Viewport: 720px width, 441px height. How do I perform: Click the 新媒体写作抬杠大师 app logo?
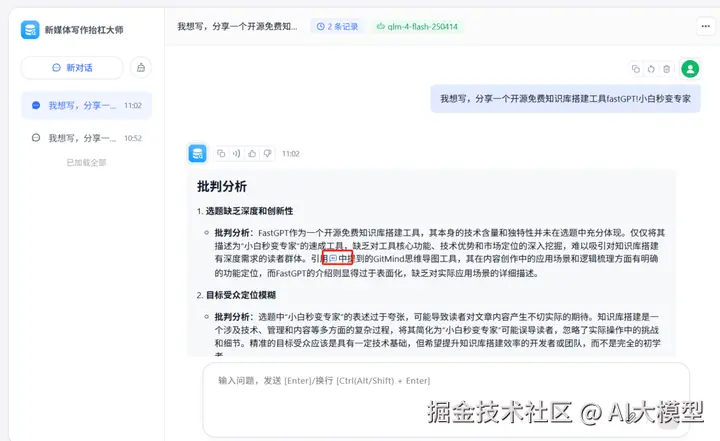(30, 30)
